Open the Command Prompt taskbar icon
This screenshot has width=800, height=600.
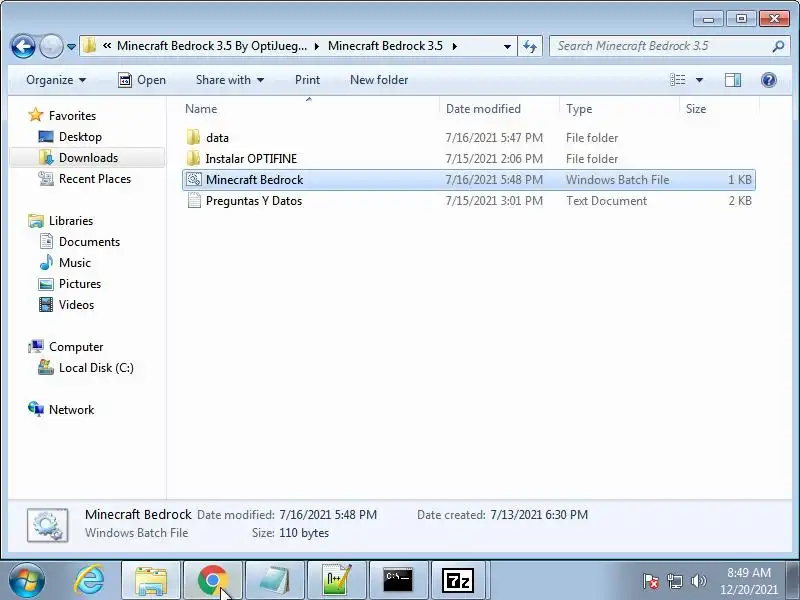[x=398, y=581]
